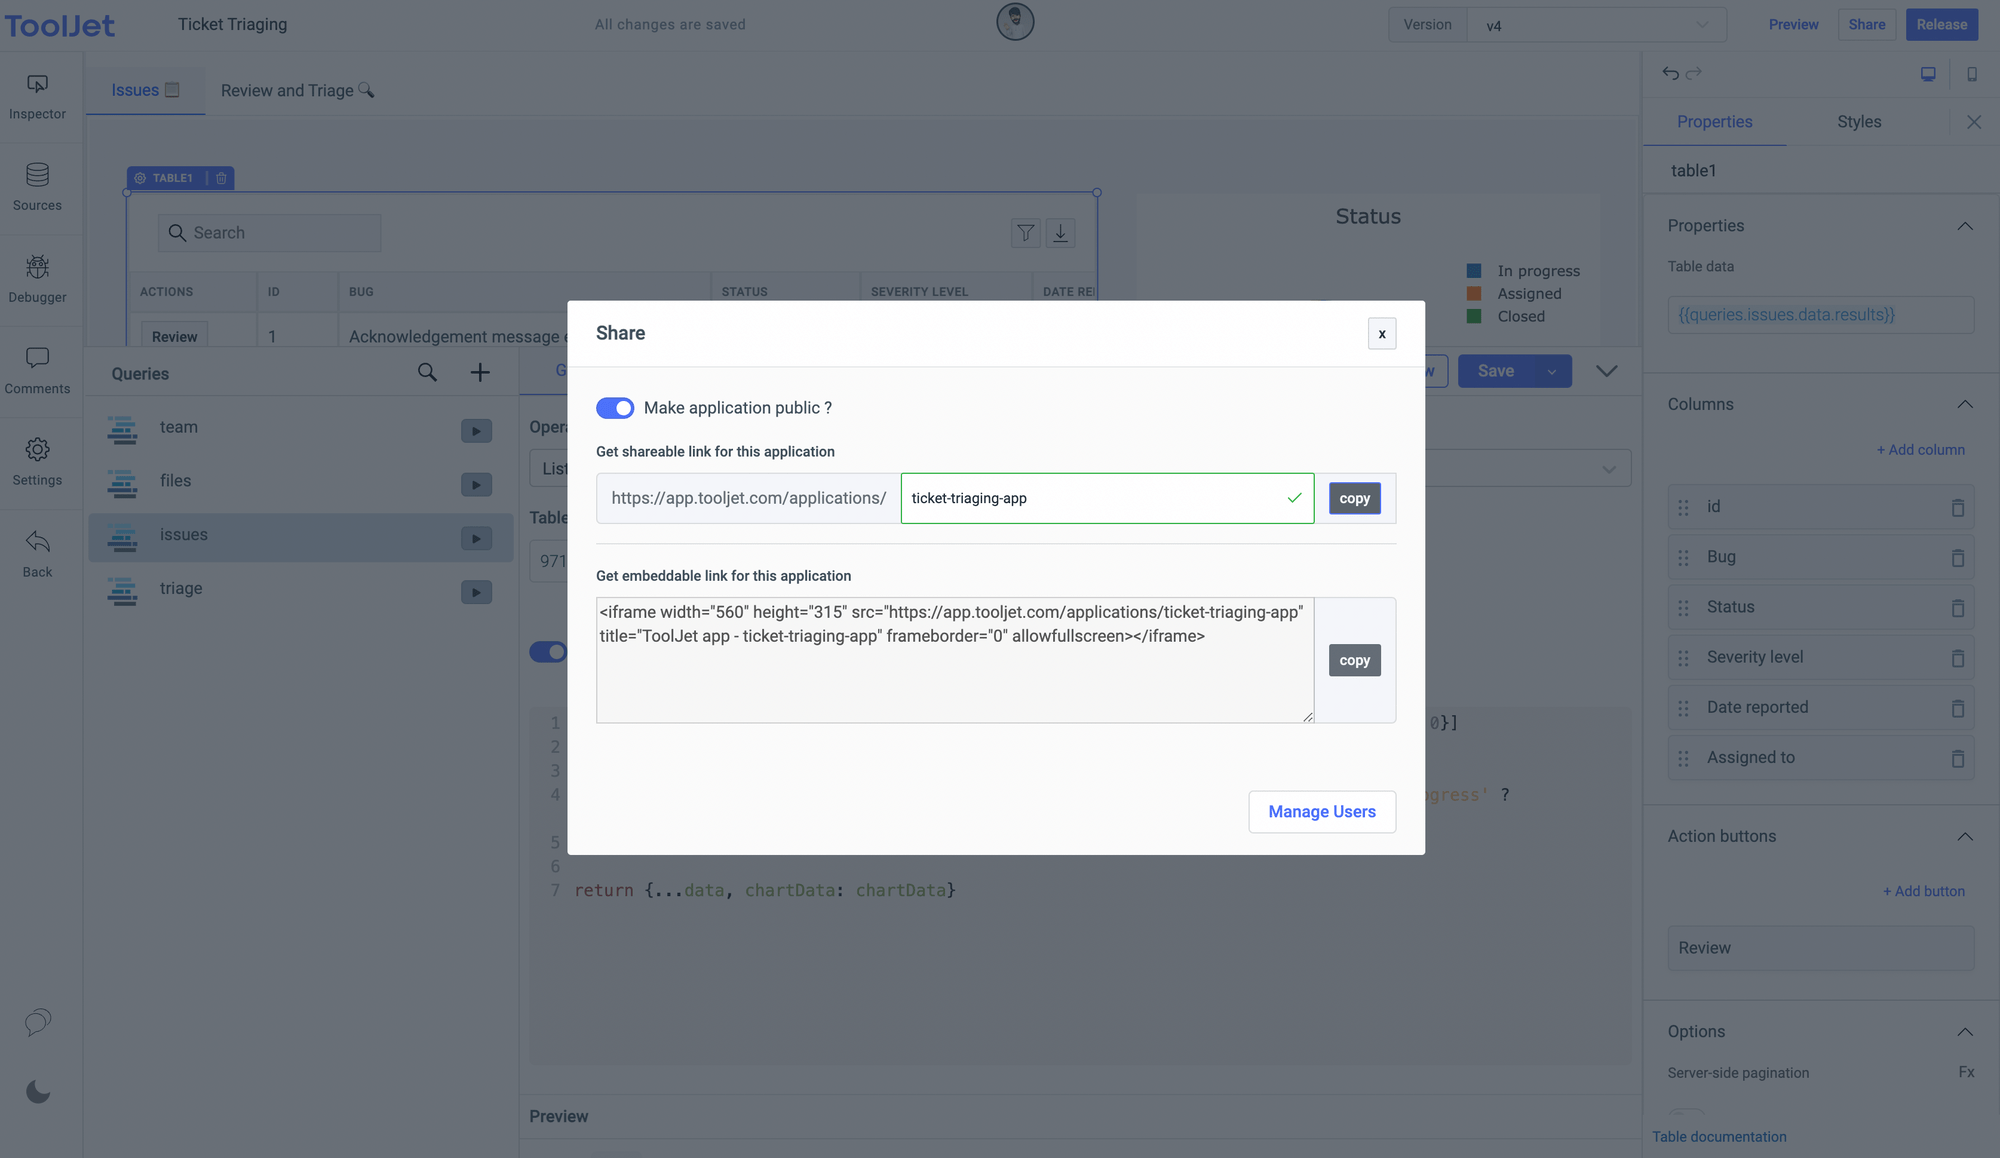2000x1158 pixels.
Task: Click the In progress blue legend swatch
Action: click(1473, 271)
